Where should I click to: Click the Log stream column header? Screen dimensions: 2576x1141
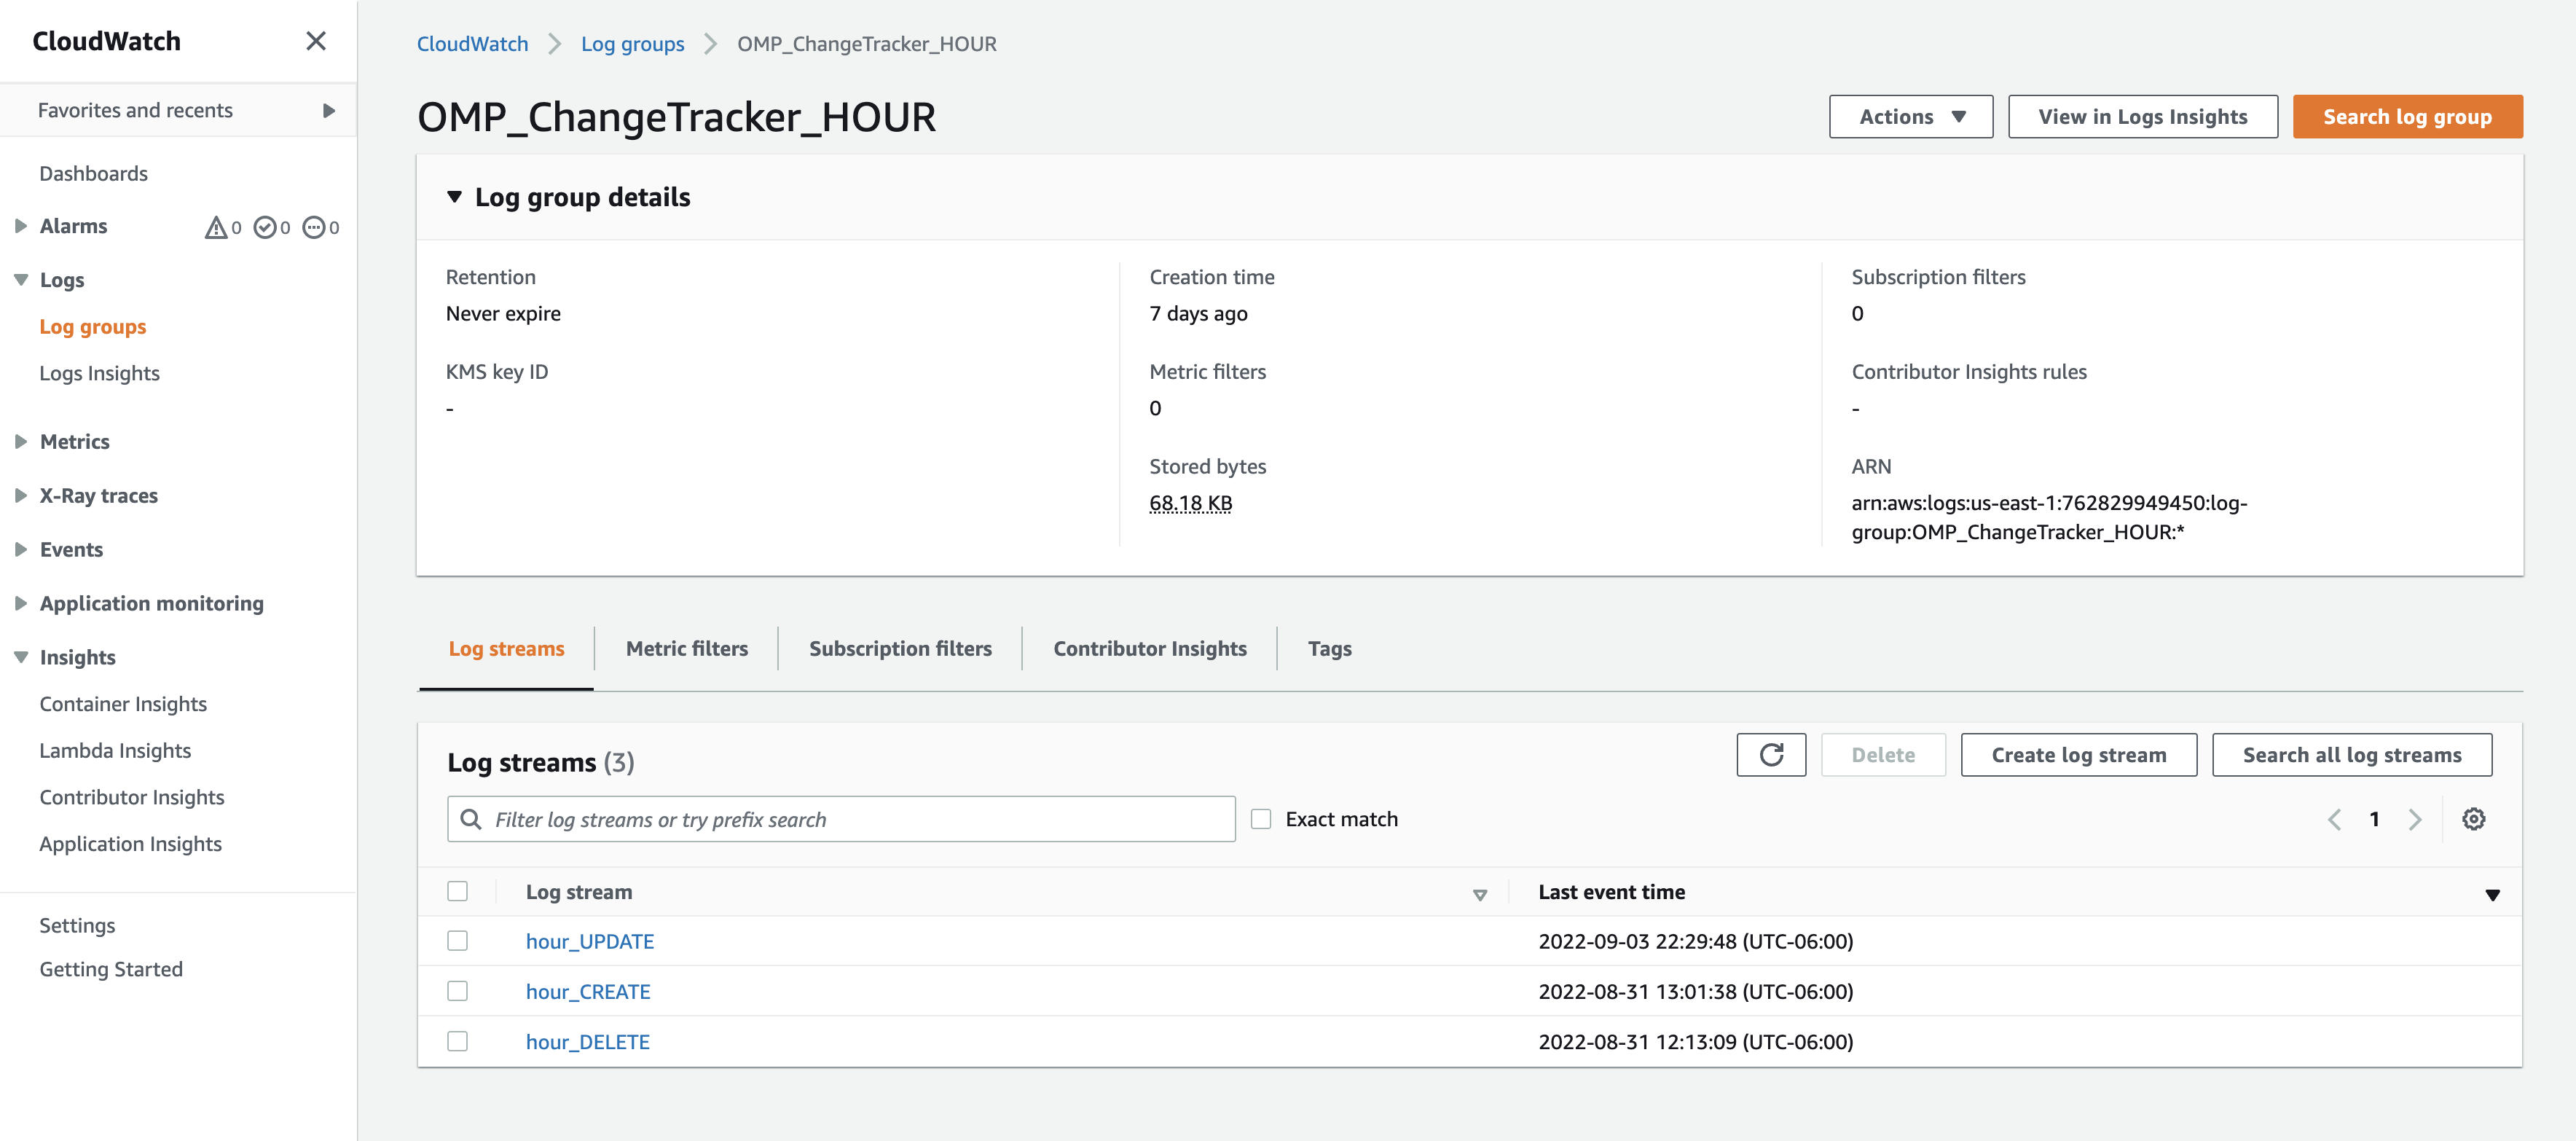pyautogui.click(x=579, y=892)
